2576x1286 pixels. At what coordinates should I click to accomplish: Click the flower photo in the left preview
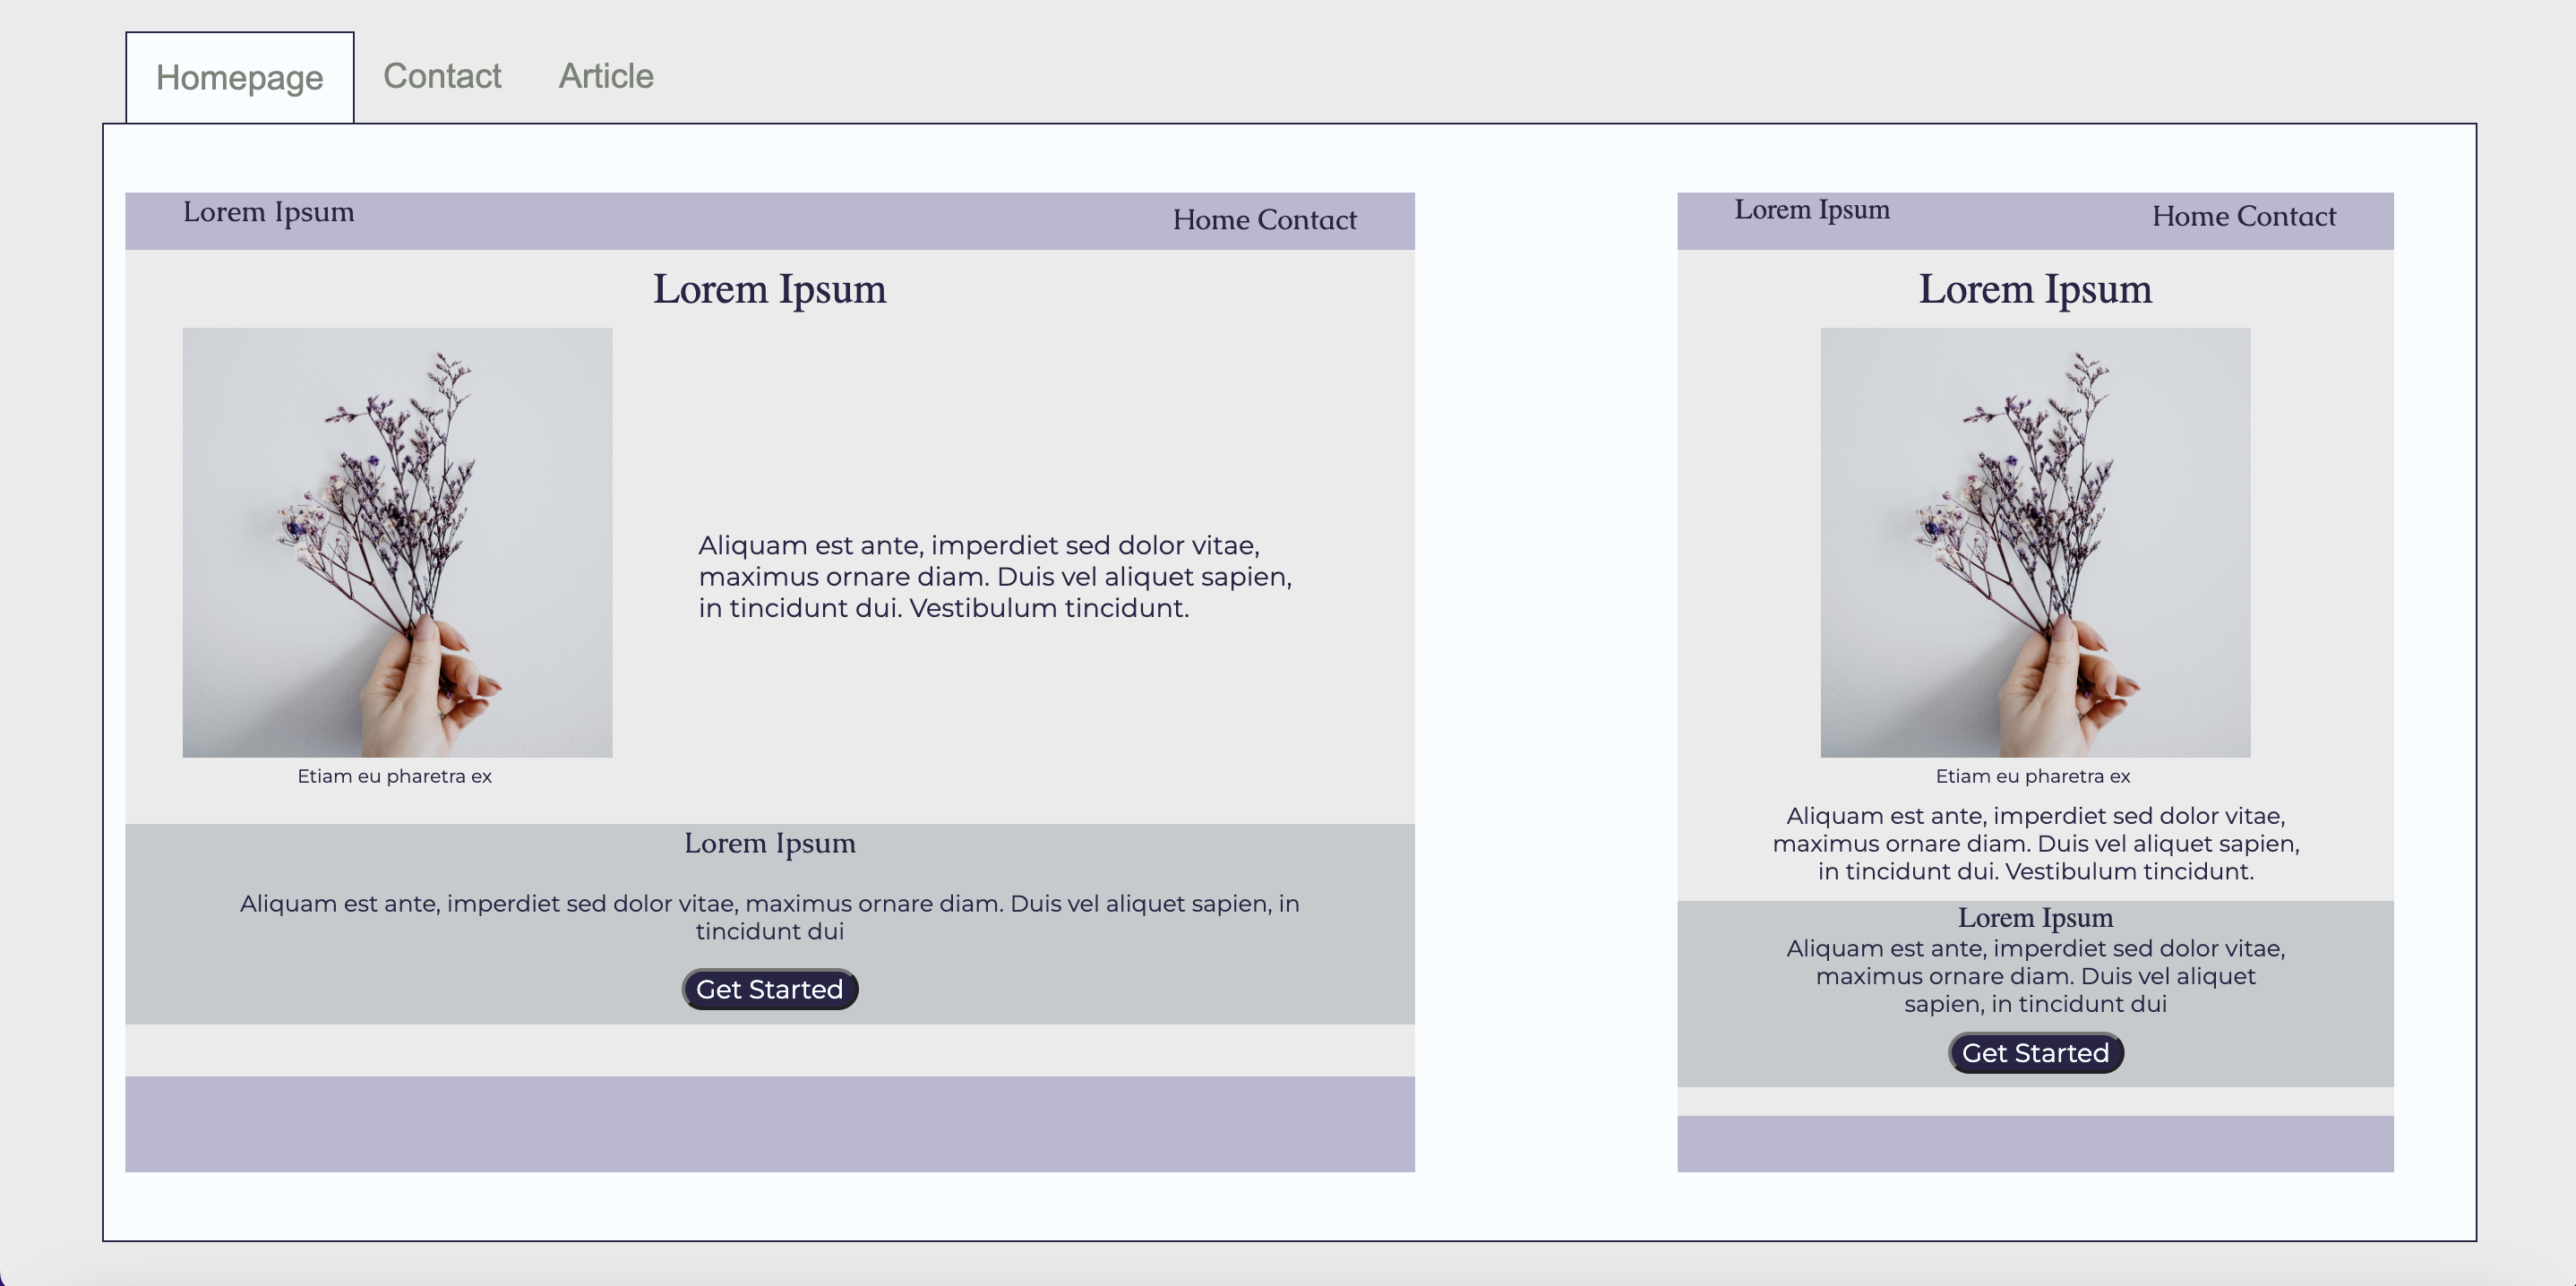coord(398,543)
